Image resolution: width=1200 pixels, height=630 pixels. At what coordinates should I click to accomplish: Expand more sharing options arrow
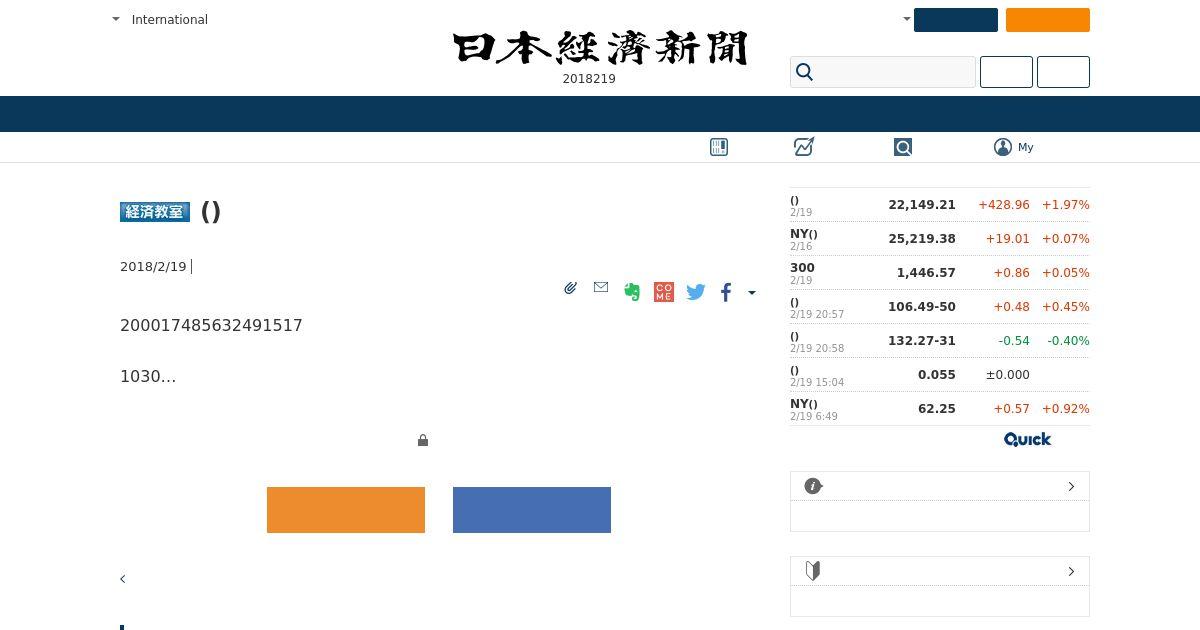click(x=752, y=293)
